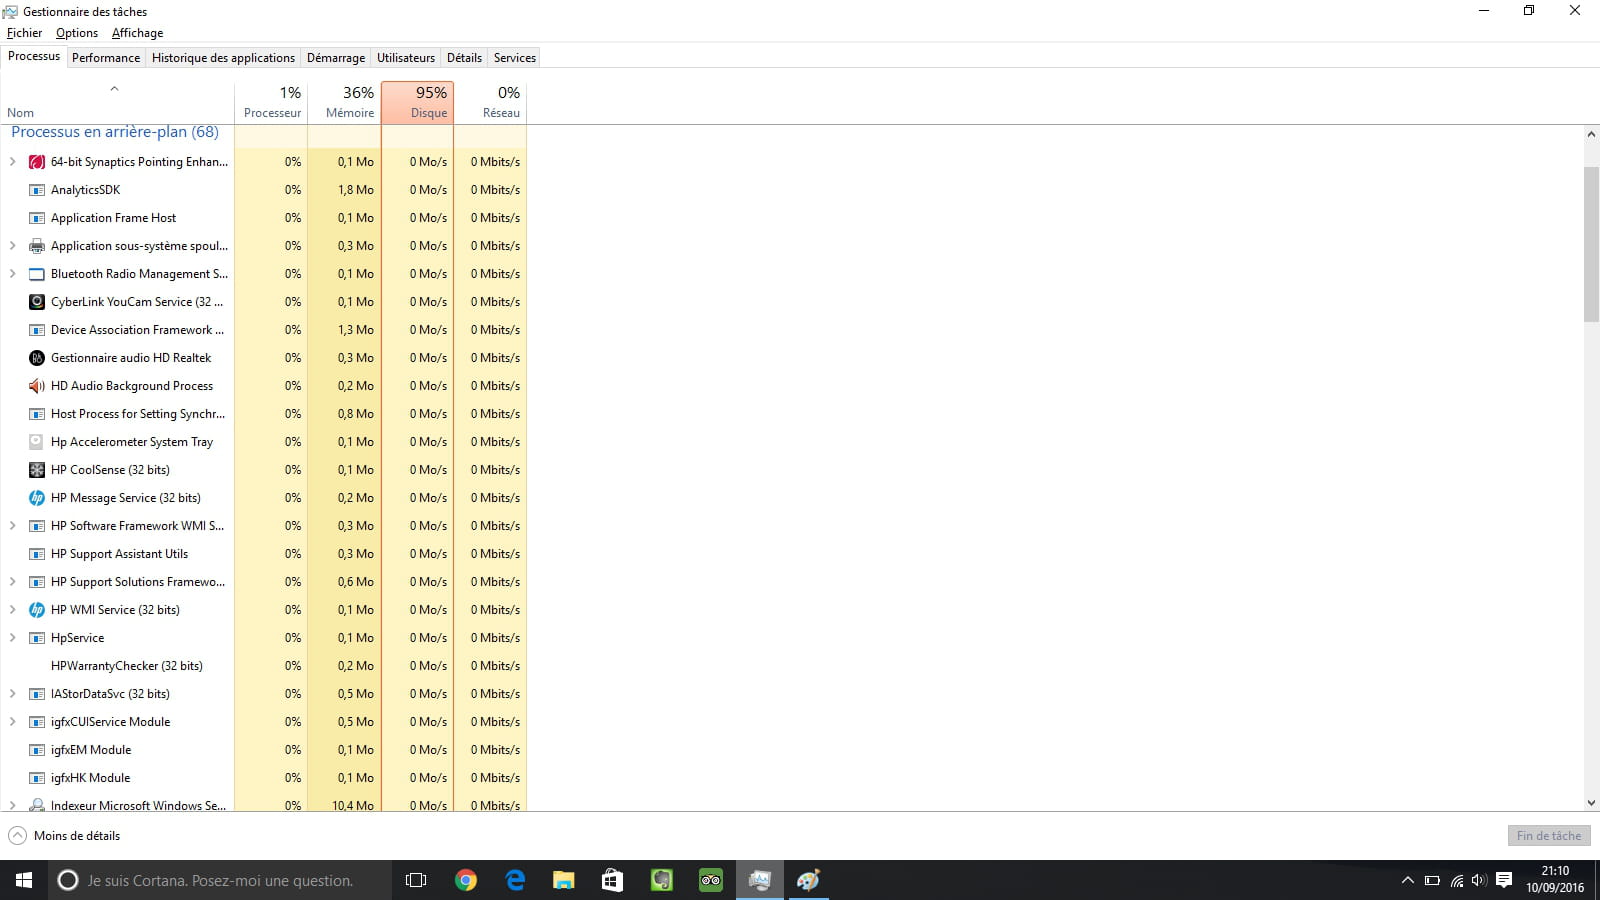The height and width of the screenshot is (900, 1600).
Task: Click the Device Association Framework icon
Action: tap(37, 330)
